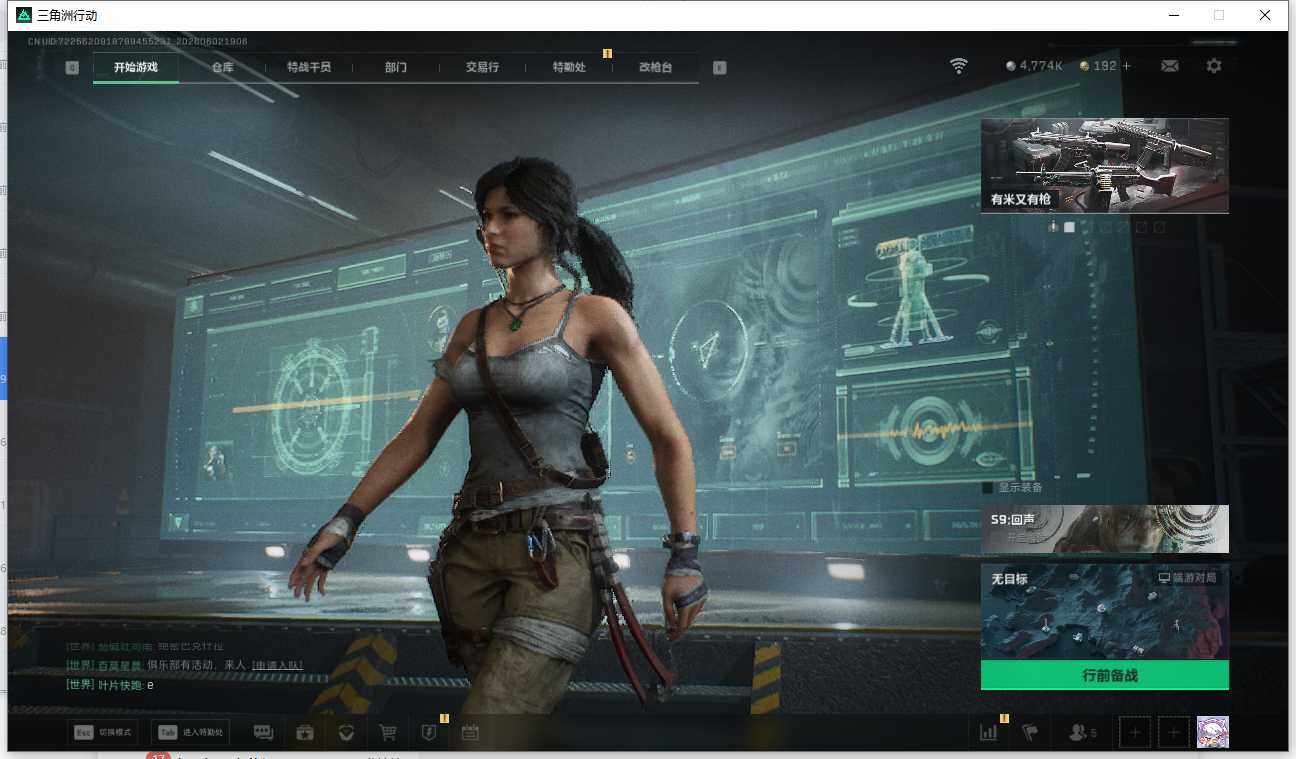Select the 开始游戏 tab
The image size is (1296, 759).
click(136, 67)
